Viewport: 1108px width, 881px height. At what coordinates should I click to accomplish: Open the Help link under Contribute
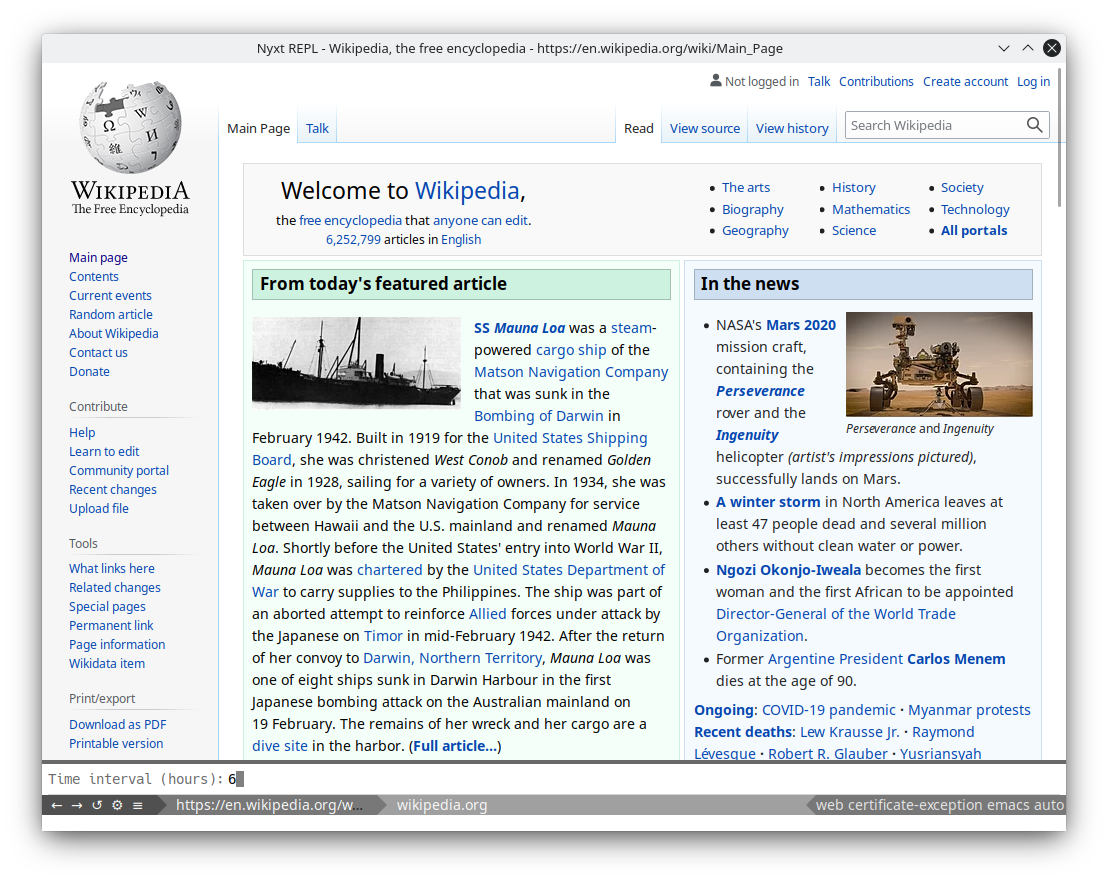click(x=82, y=432)
